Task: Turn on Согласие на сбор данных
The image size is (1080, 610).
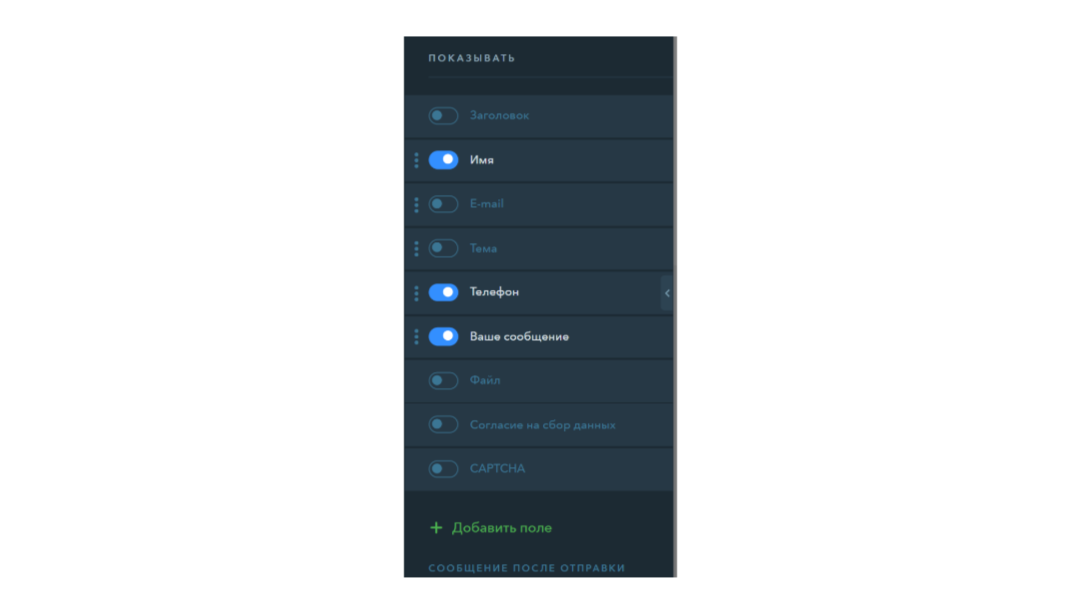Action: [443, 424]
